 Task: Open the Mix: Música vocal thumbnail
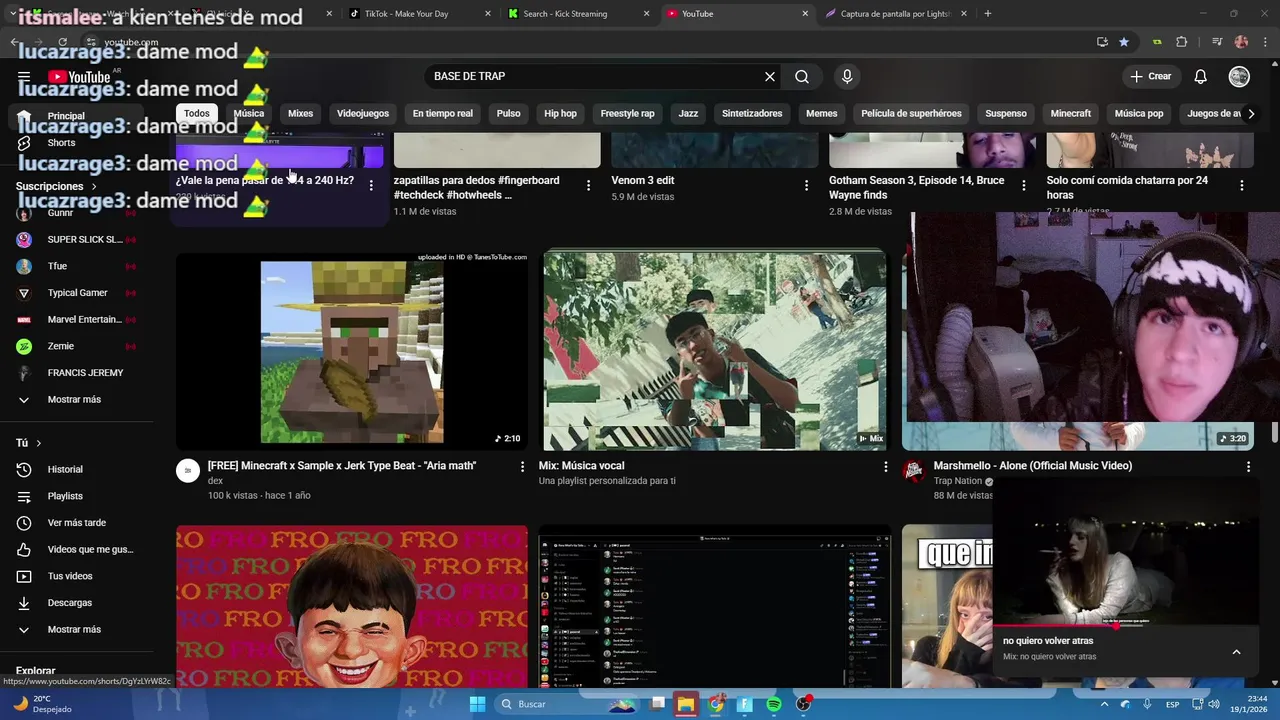715,351
